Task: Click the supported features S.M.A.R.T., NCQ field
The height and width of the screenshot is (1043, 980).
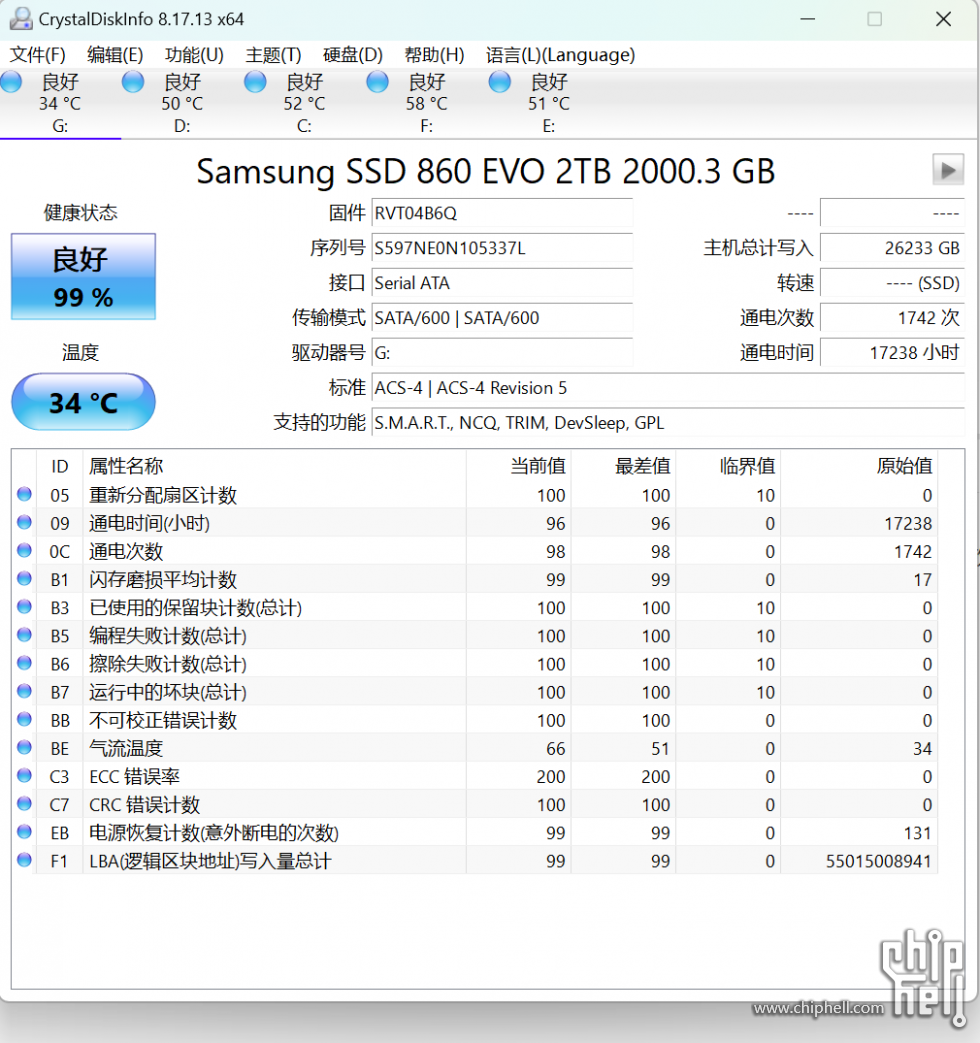Action: tap(668, 422)
